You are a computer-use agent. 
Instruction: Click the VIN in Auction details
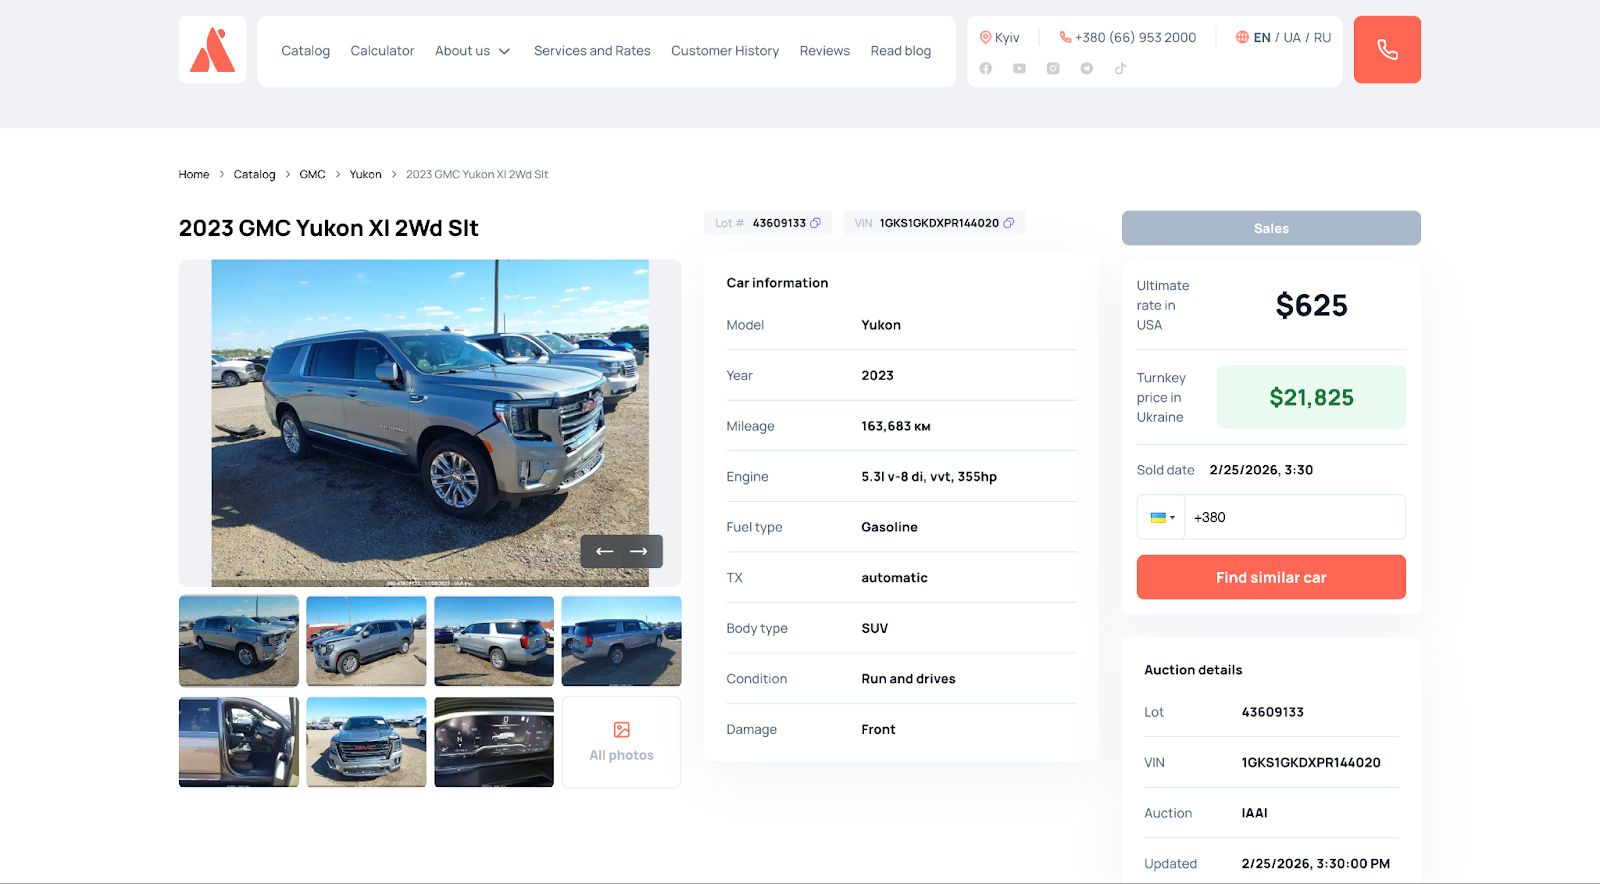[1311, 763]
